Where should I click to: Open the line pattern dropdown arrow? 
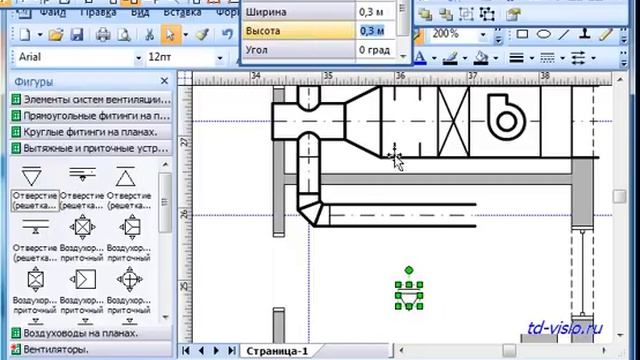(562, 58)
